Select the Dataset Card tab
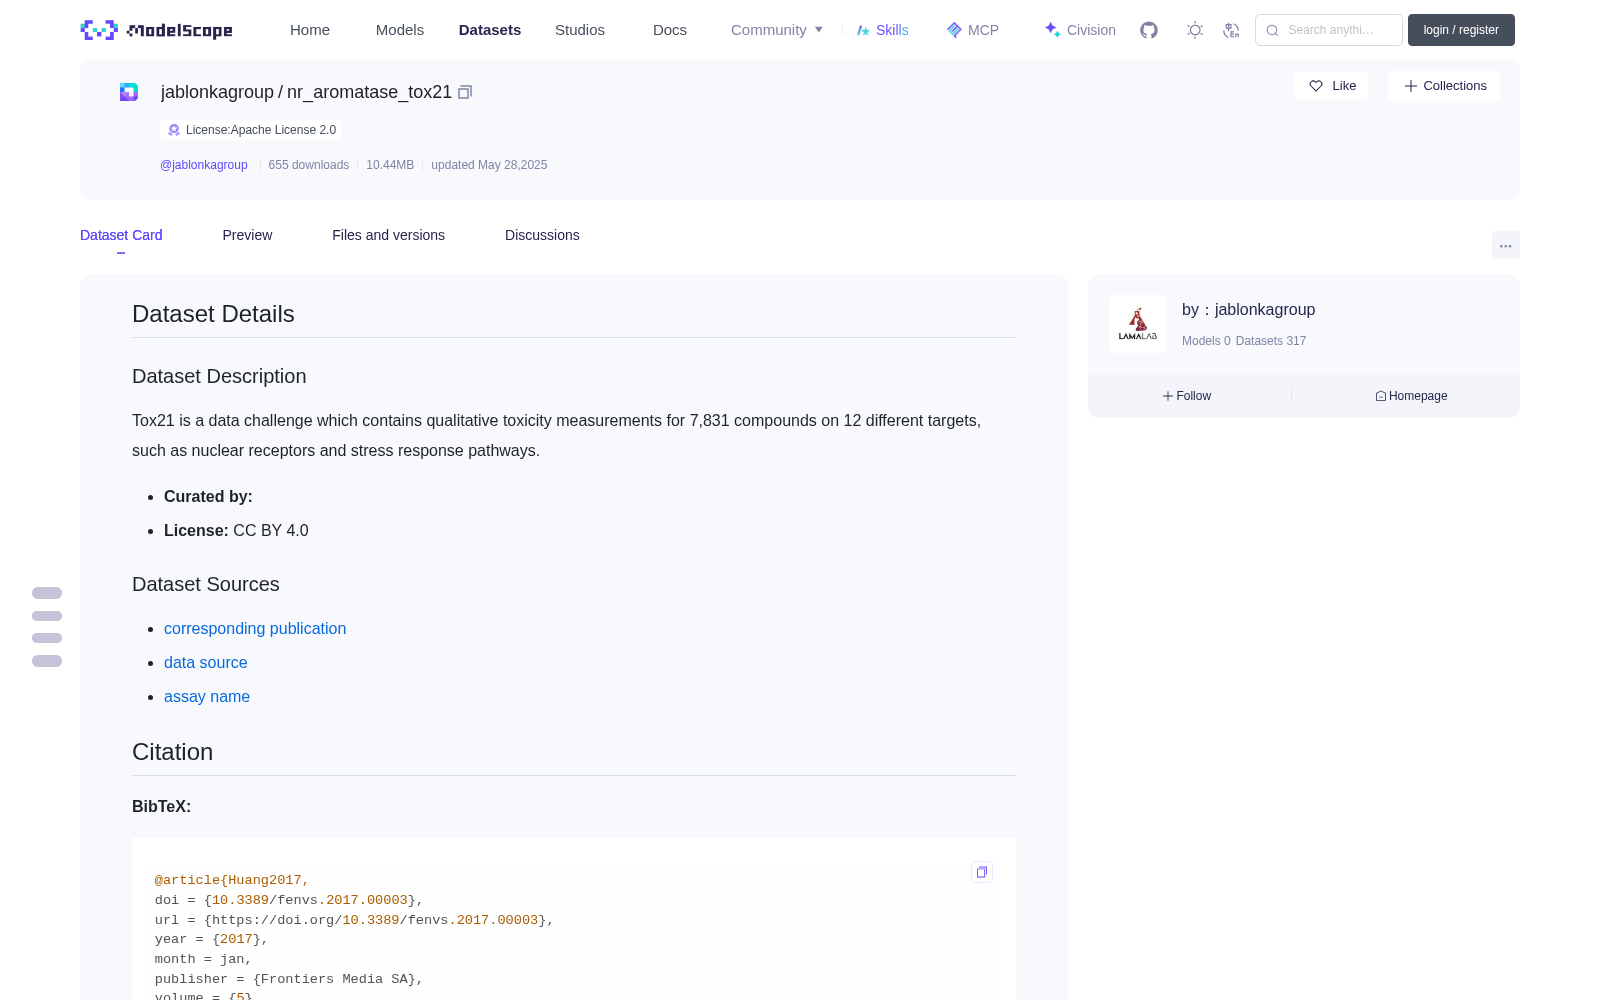Viewport: 1600px width, 1000px height. [121, 235]
